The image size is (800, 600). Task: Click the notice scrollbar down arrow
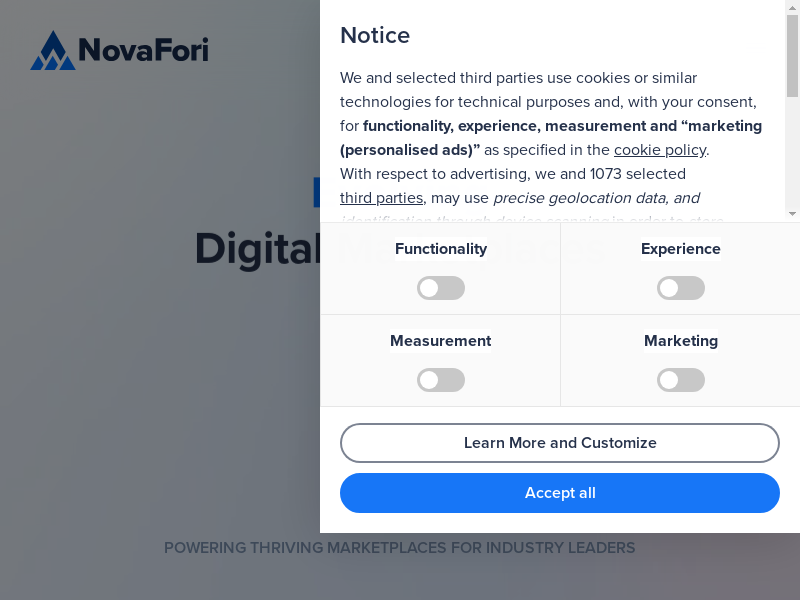click(x=792, y=214)
